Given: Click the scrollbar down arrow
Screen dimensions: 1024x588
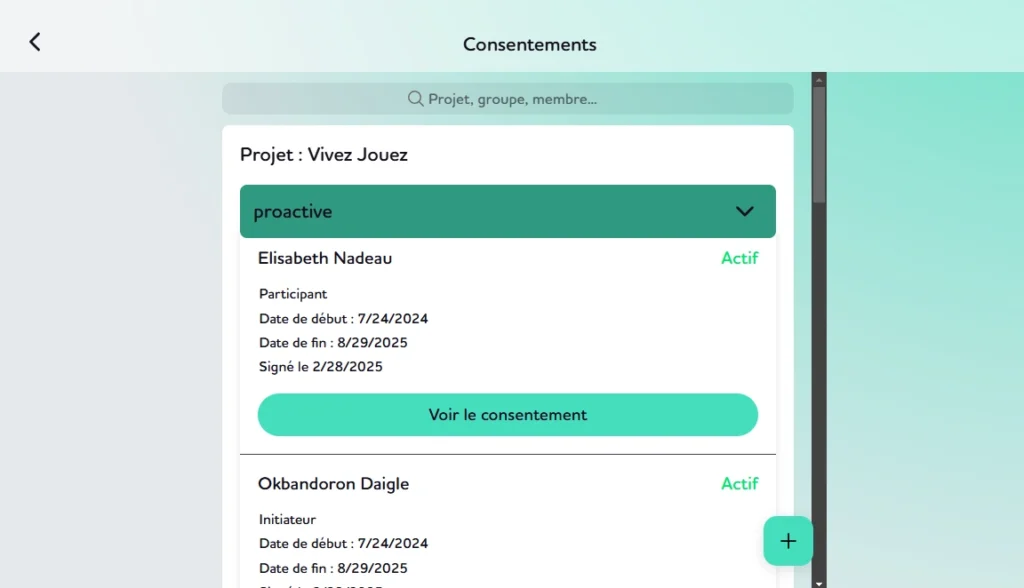Looking at the screenshot, I should click(819, 583).
